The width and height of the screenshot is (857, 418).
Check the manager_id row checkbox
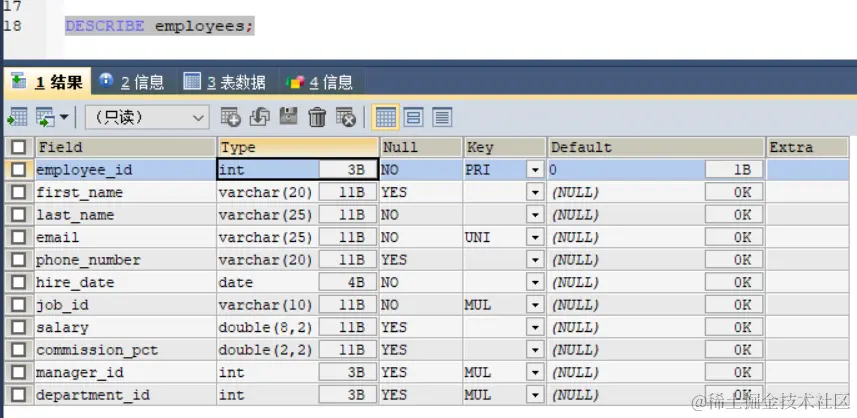19,372
